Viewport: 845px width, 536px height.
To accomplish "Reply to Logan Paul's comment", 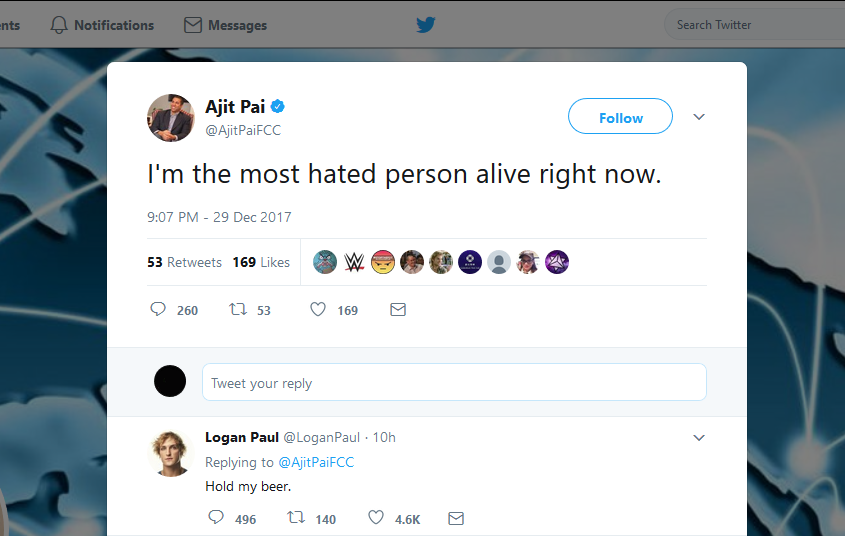I will click(x=216, y=518).
